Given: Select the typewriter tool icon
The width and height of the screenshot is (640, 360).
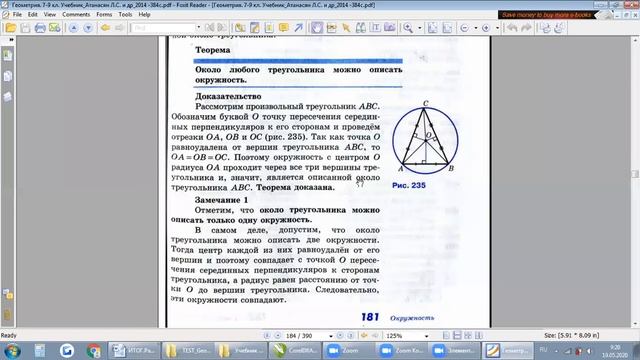Looking at the screenshot, I should point(240,28).
